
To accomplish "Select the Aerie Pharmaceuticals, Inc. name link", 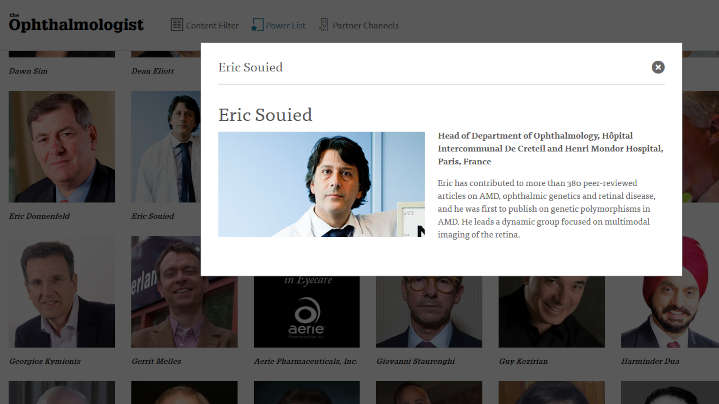I will 305,361.
